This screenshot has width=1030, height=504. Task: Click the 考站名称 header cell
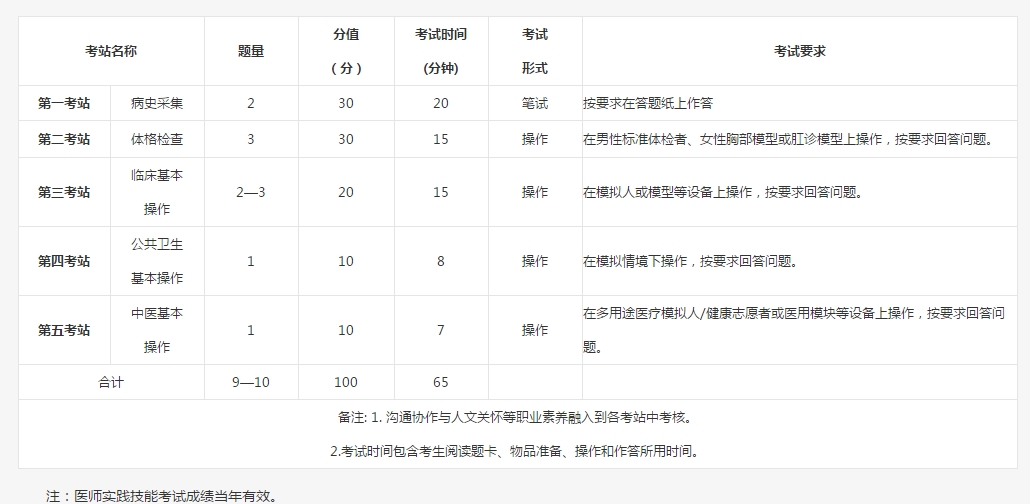111,51
